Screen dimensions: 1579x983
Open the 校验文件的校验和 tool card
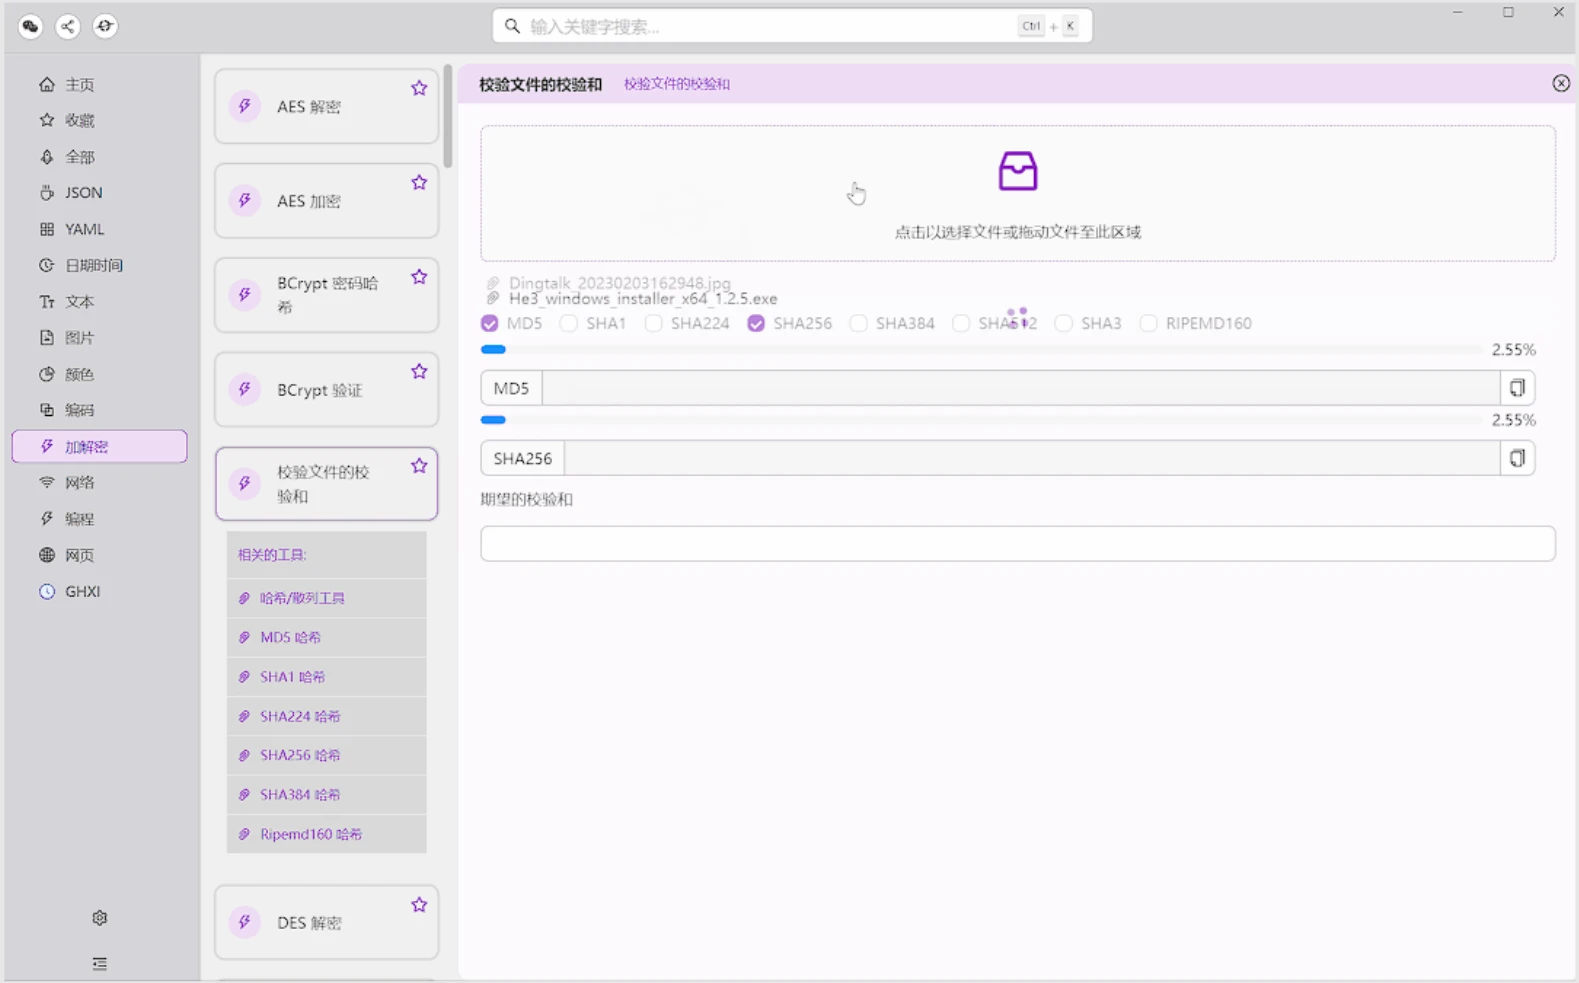[326, 484]
